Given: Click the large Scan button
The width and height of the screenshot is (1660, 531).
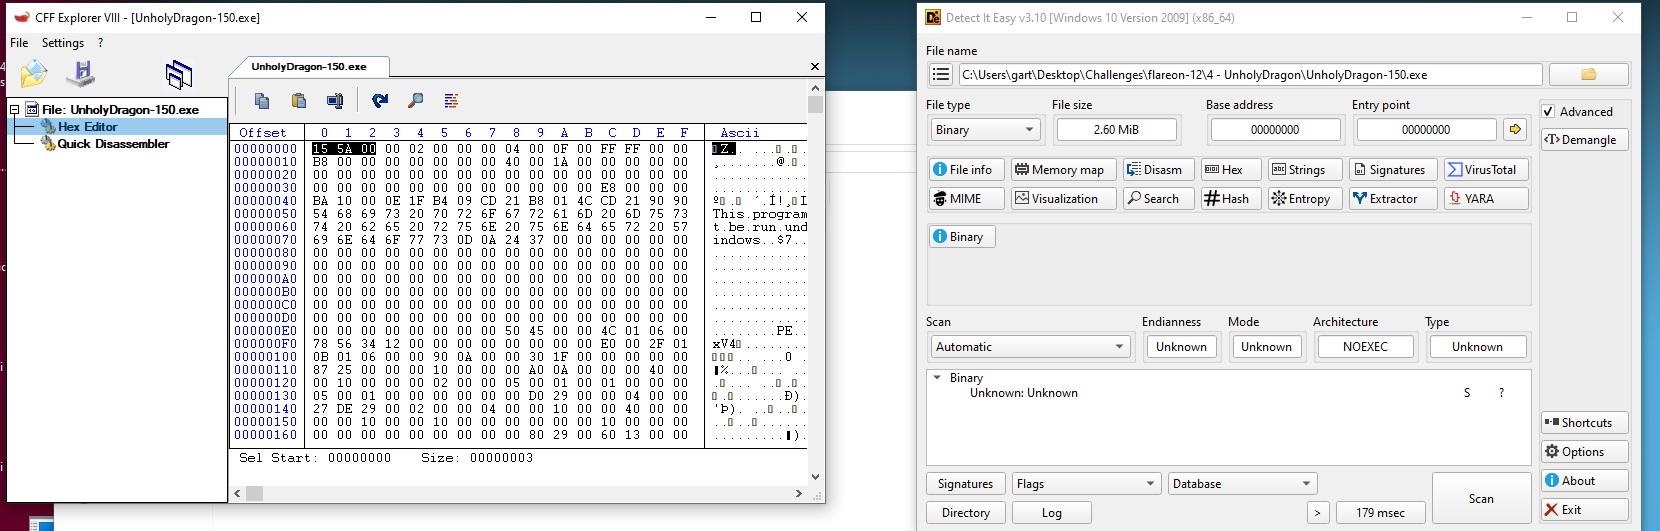Looking at the screenshot, I should pos(1481,498).
